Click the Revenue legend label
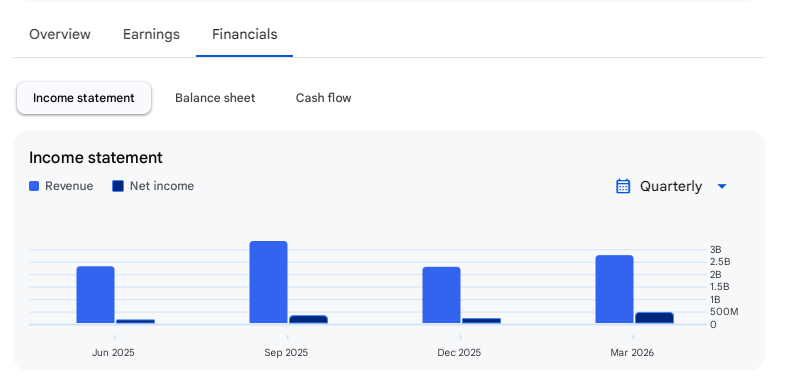The height and width of the screenshot is (389, 787). tap(69, 186)
